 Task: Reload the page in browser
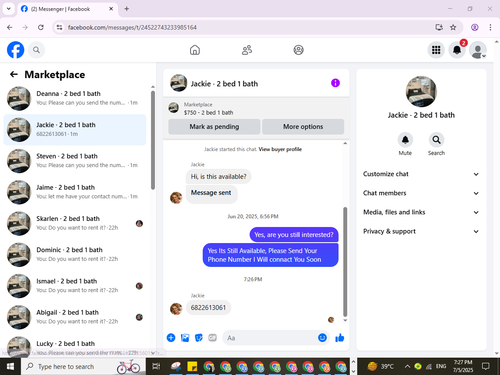click(41, 27)
